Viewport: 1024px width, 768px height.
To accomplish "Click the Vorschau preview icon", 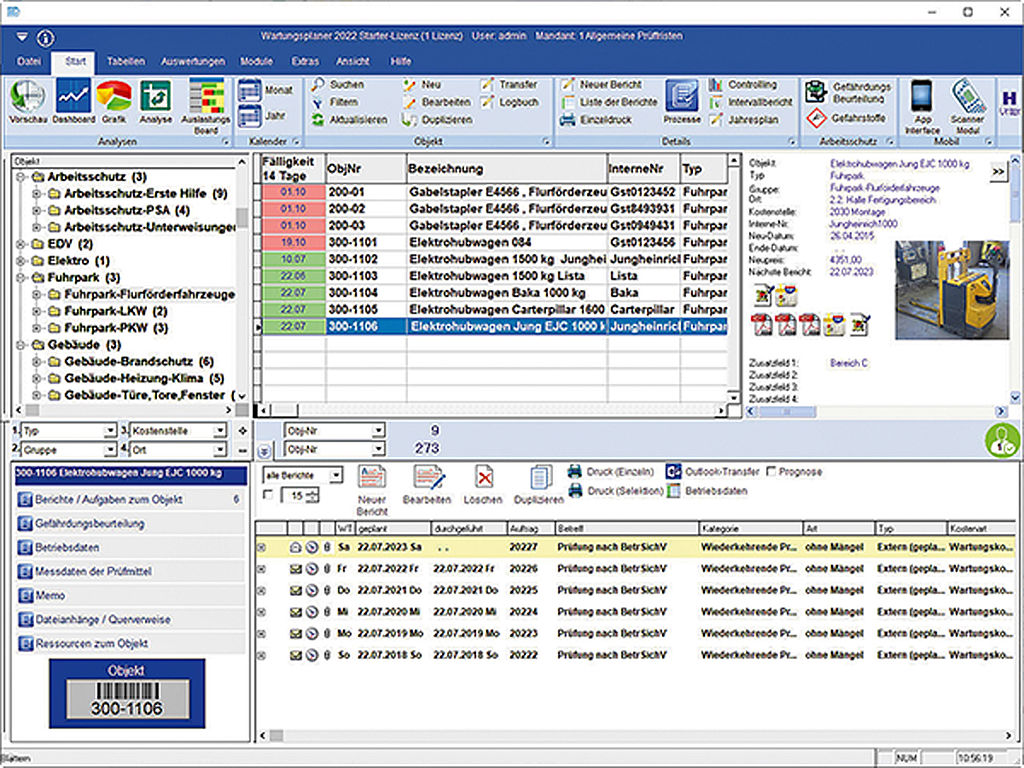I will (27, 97).
